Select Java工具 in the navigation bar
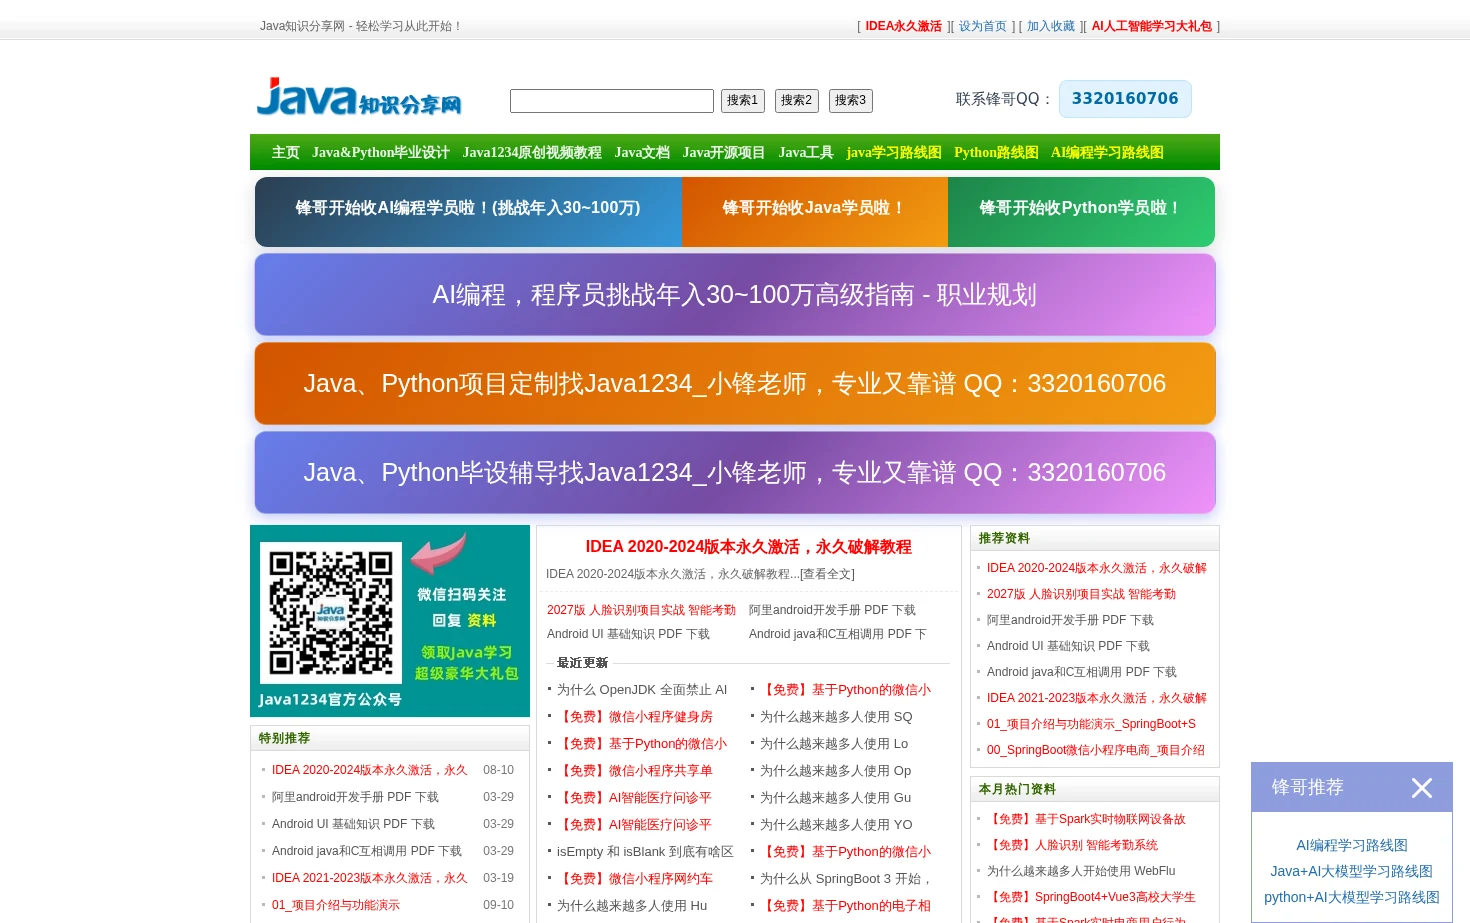The height and width of the screenshot is (923, 1470). click(806, 153)
